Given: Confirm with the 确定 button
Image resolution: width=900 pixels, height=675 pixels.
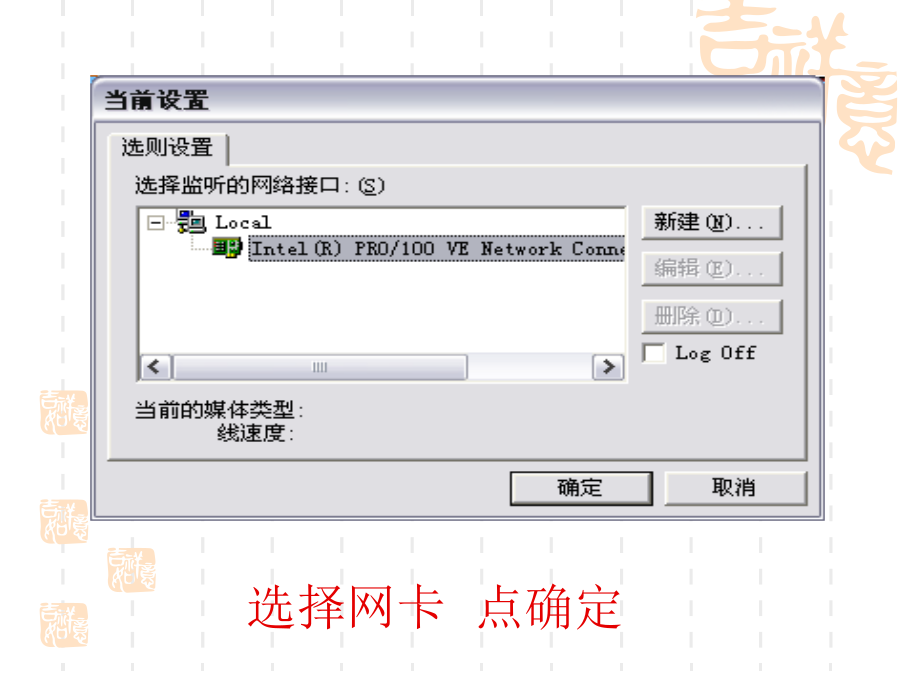Looking at the screenshot, I should pos(581,488).
